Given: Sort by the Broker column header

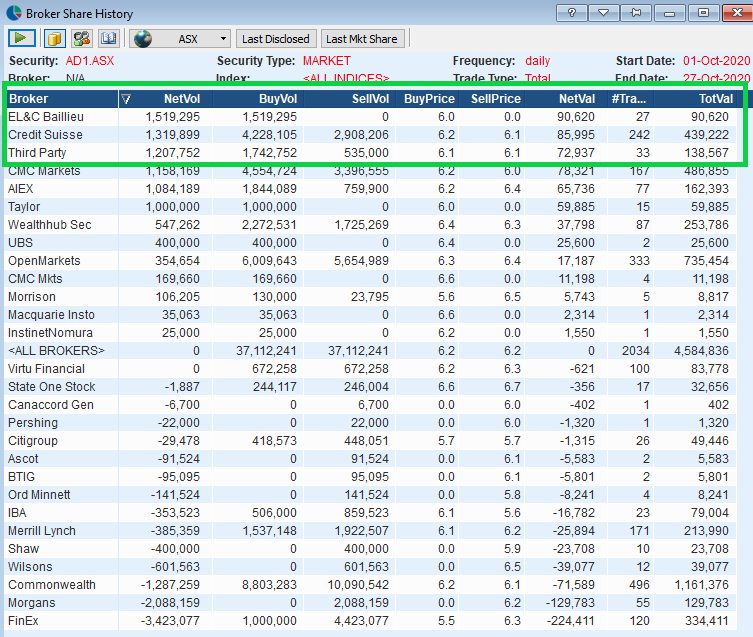Looking at the screenshot, I should coord(62,99).
